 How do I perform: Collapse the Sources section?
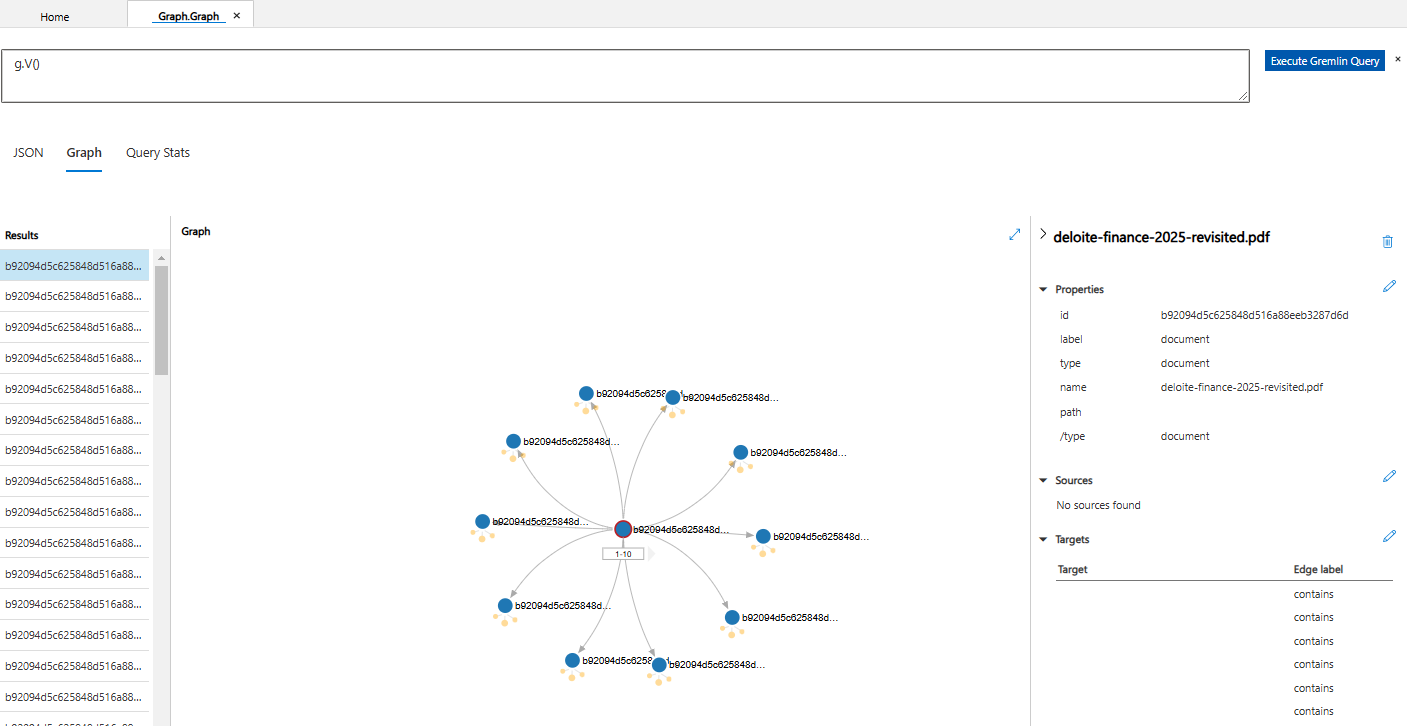tap(1043, 480)
